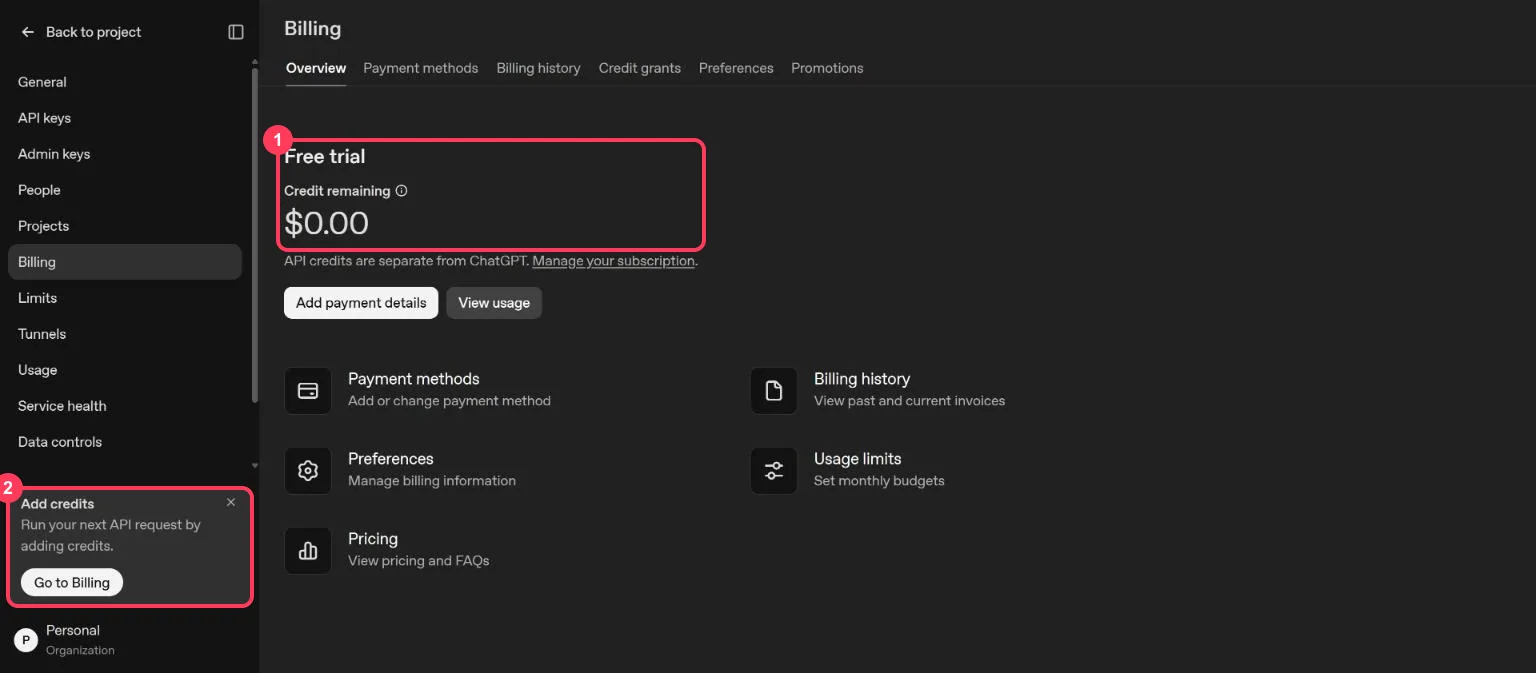Click 'View pricing and FAQs' text

[419, 561]
